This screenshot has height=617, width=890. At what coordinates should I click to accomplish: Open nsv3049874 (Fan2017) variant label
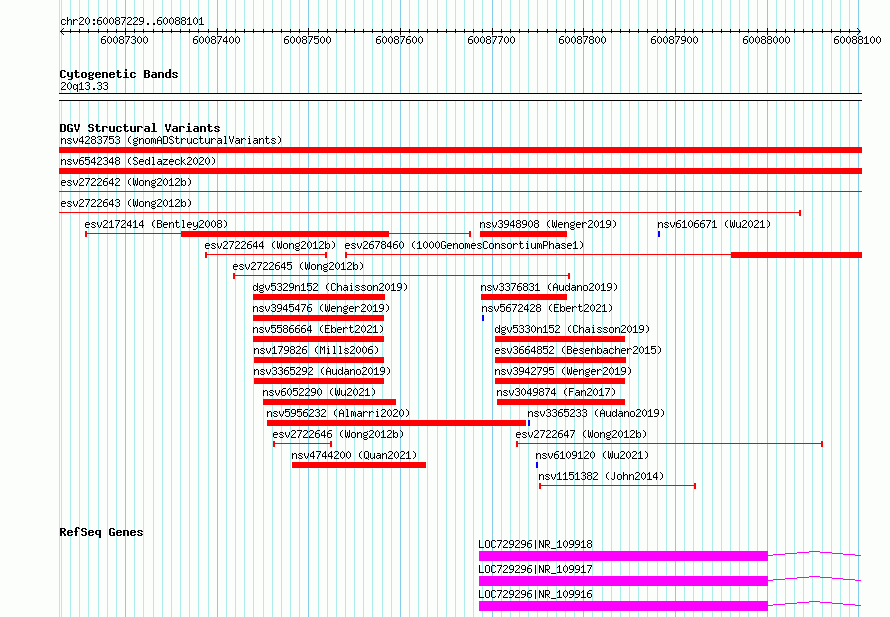556,392
